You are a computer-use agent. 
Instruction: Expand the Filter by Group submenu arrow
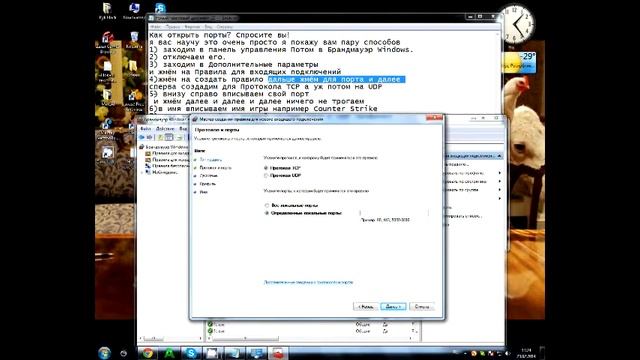click(x=500, y=190)
